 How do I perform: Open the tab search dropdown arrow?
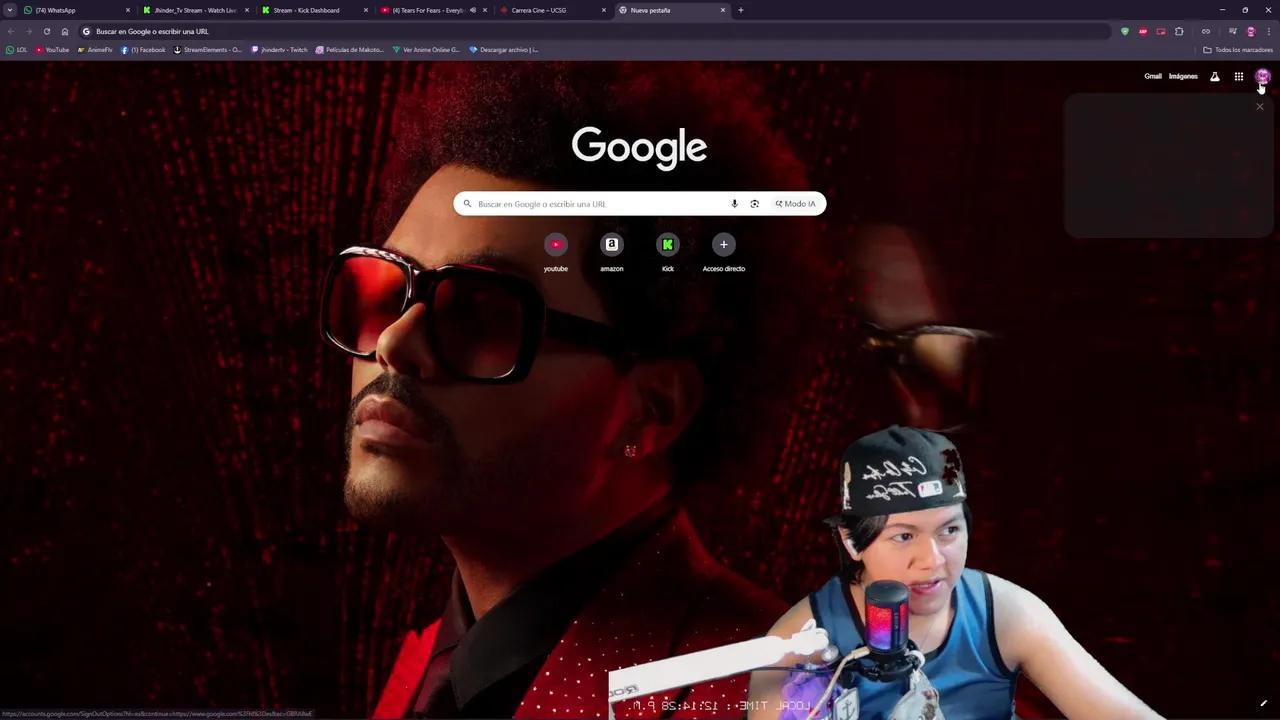[x=10, y=10]
